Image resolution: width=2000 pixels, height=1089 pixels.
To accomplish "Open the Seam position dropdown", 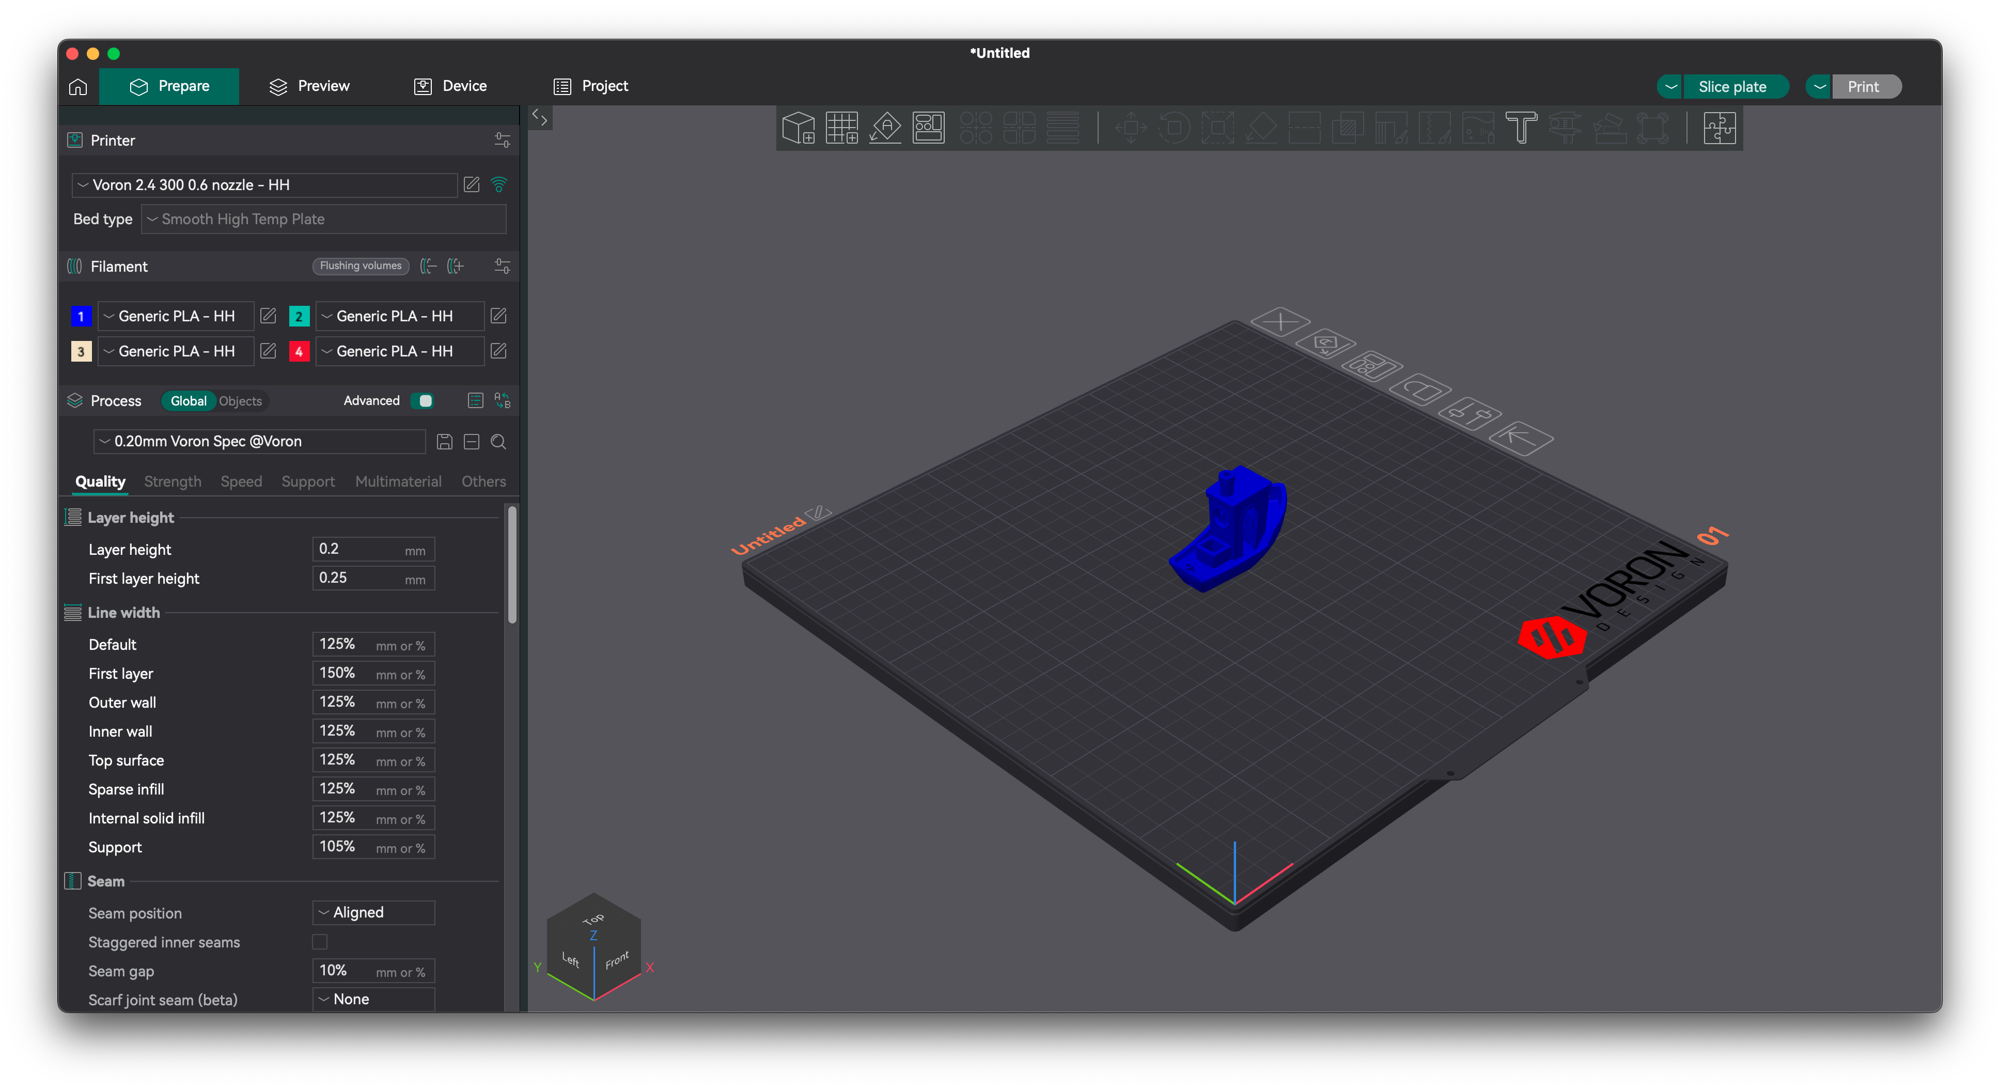I will click(x=373, y=913).
